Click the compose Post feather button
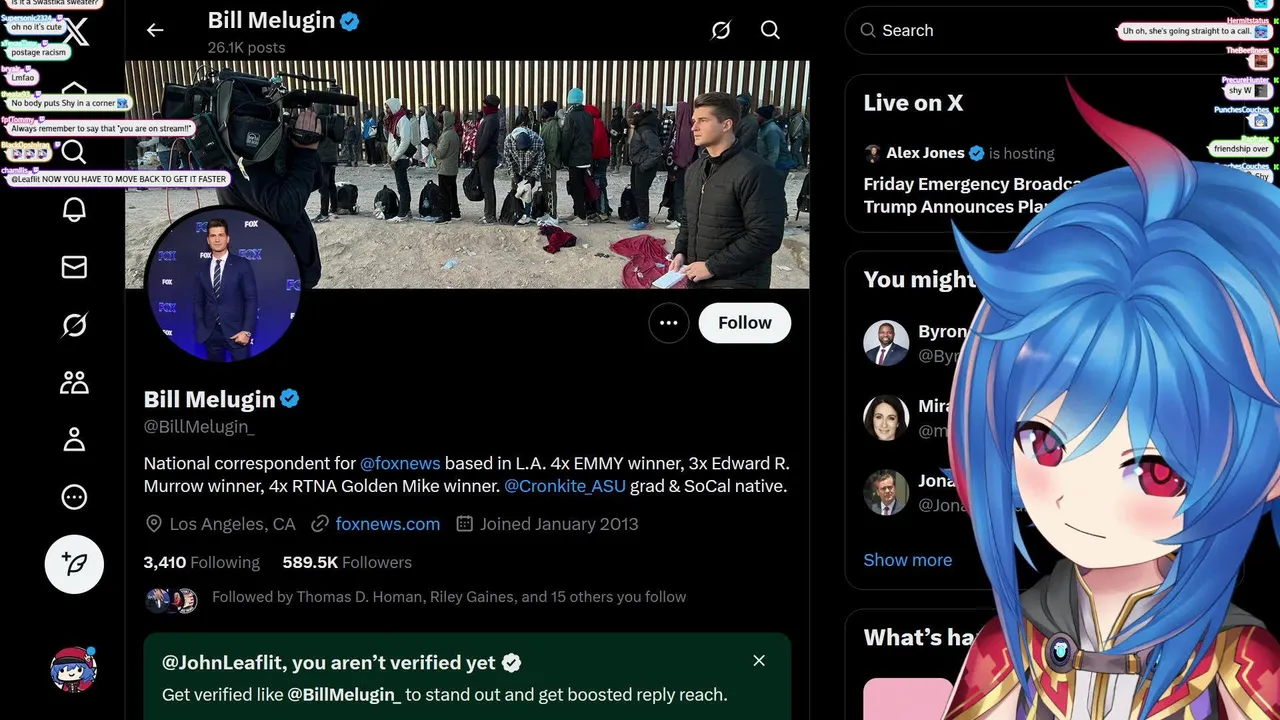This screenshot has width=1280, height=720. 74,565
